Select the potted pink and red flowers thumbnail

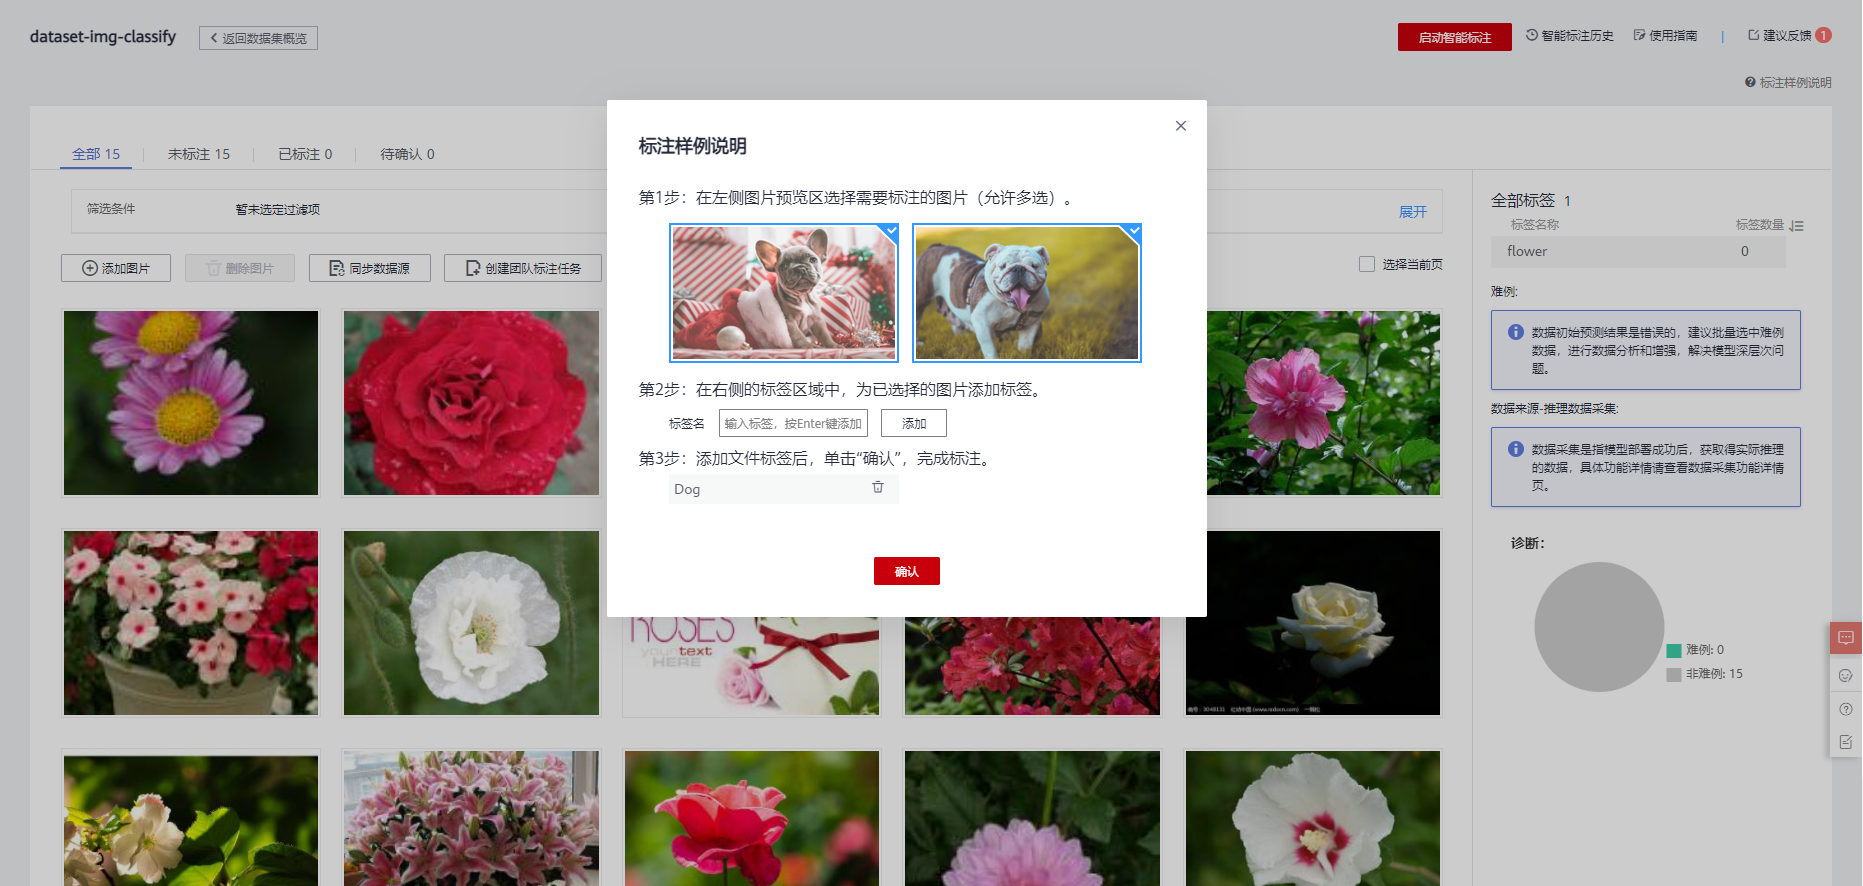point(191,623)
